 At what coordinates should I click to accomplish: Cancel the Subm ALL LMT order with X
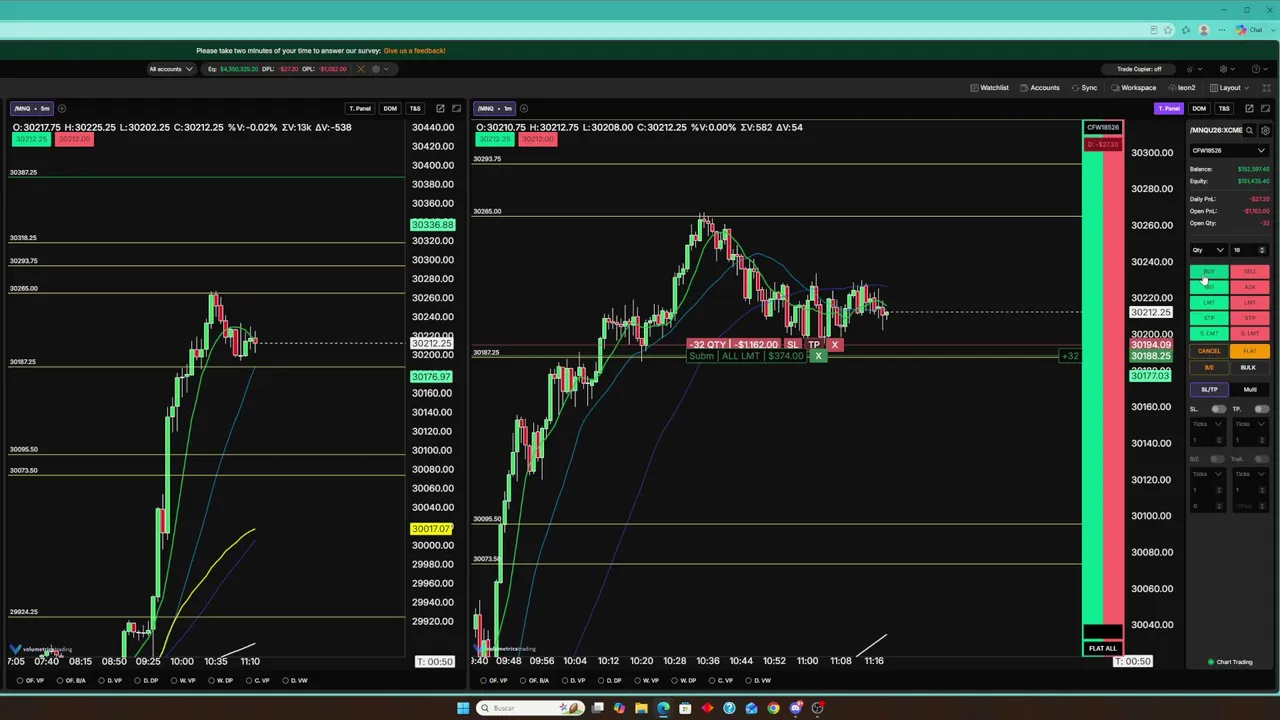pyautogui.click(x=818, y=356)
